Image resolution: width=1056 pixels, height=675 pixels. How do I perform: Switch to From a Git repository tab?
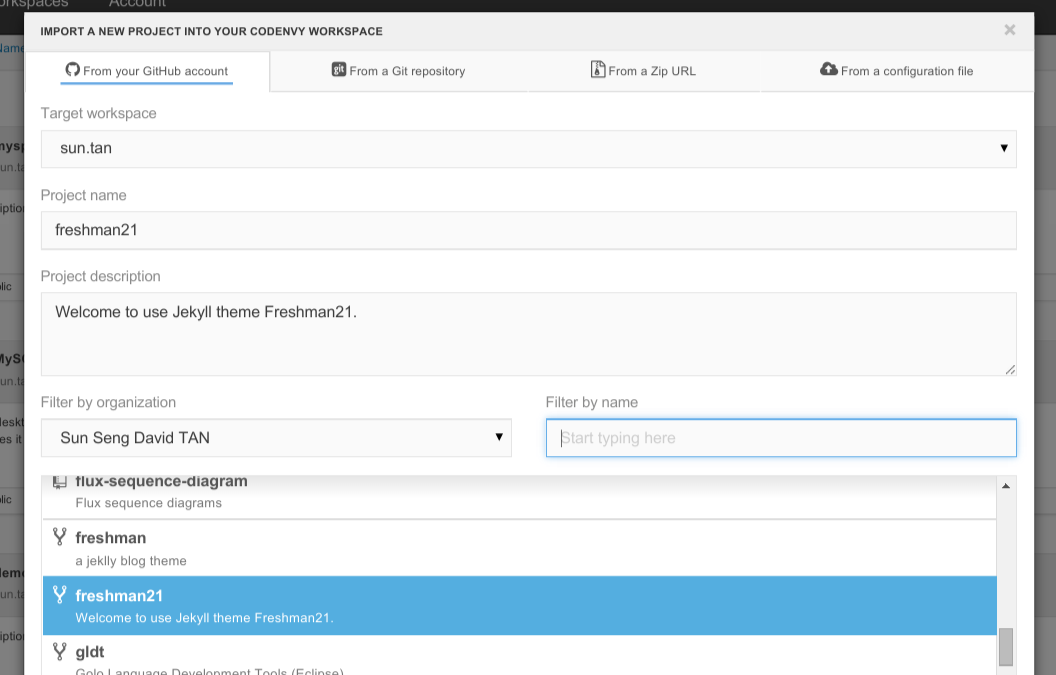(399, 71)
